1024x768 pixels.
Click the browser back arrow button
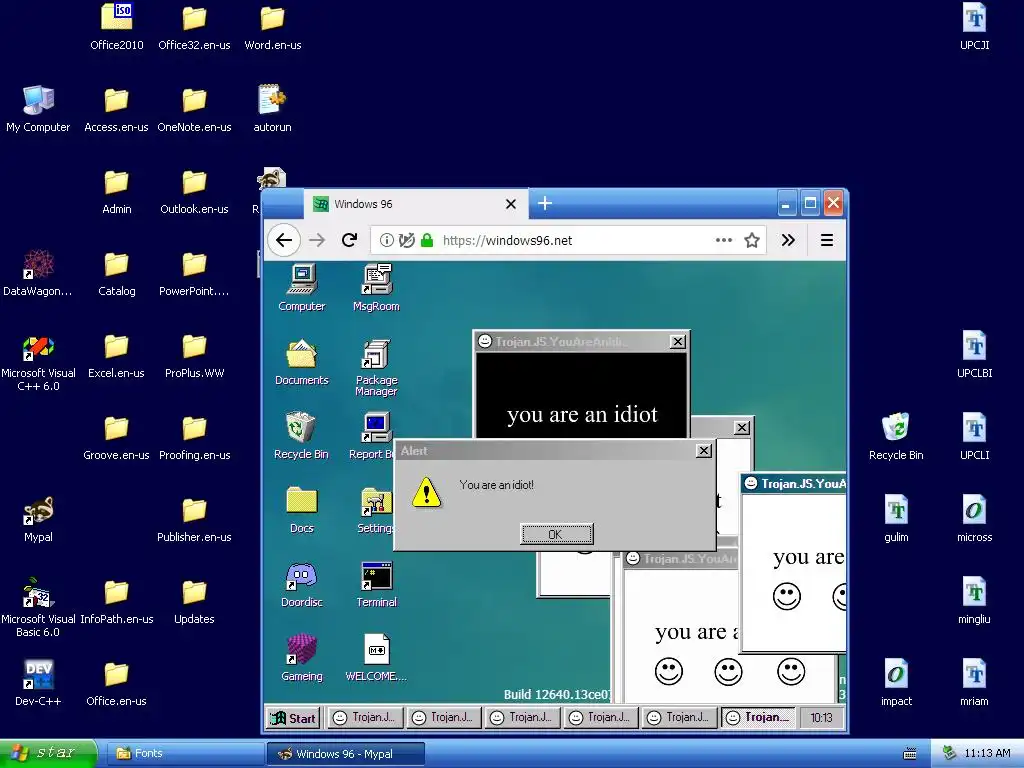click(x=284, y=240)
